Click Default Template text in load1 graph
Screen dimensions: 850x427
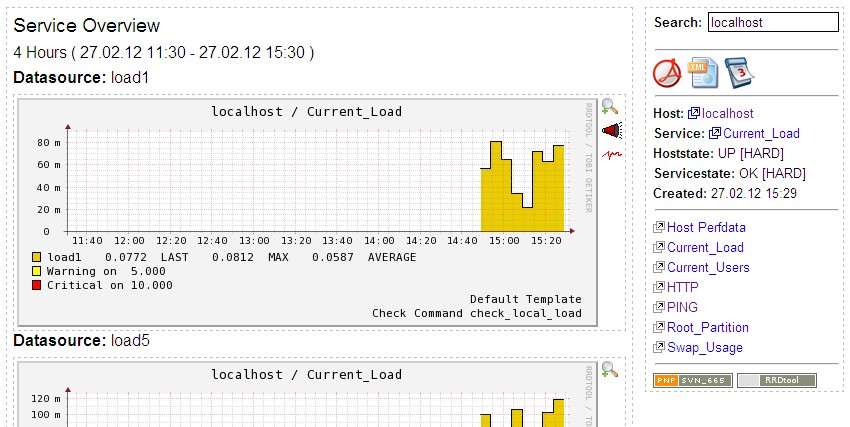click(526, 299)
